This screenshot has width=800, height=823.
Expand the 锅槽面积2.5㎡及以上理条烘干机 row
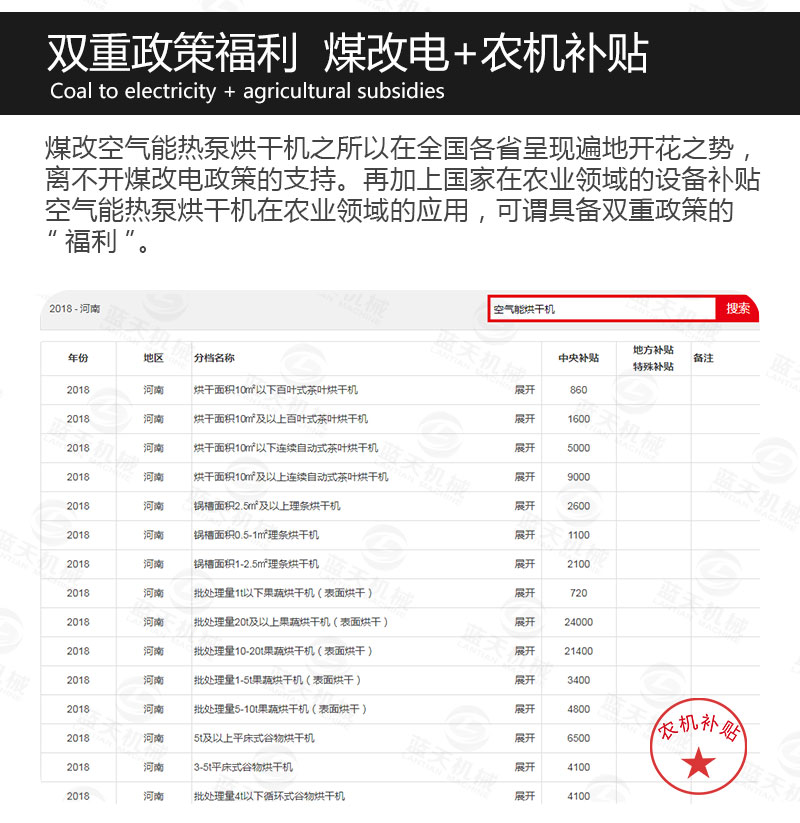[x=525, y=506]
